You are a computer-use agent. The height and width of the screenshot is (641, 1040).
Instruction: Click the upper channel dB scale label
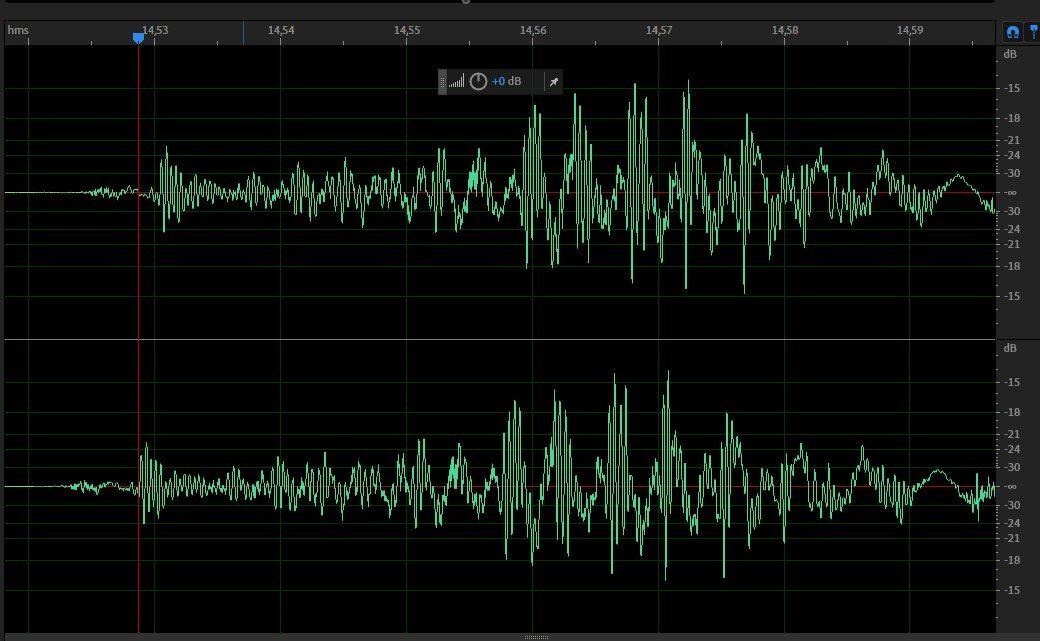(x=1010, y=54)
